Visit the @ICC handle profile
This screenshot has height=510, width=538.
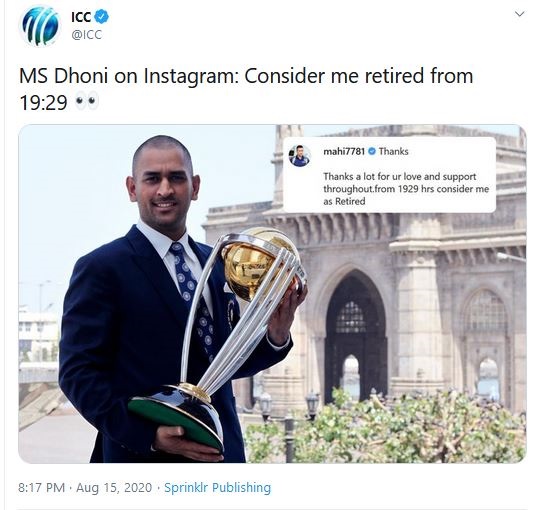pyautogui.click(x=86, y=35)
